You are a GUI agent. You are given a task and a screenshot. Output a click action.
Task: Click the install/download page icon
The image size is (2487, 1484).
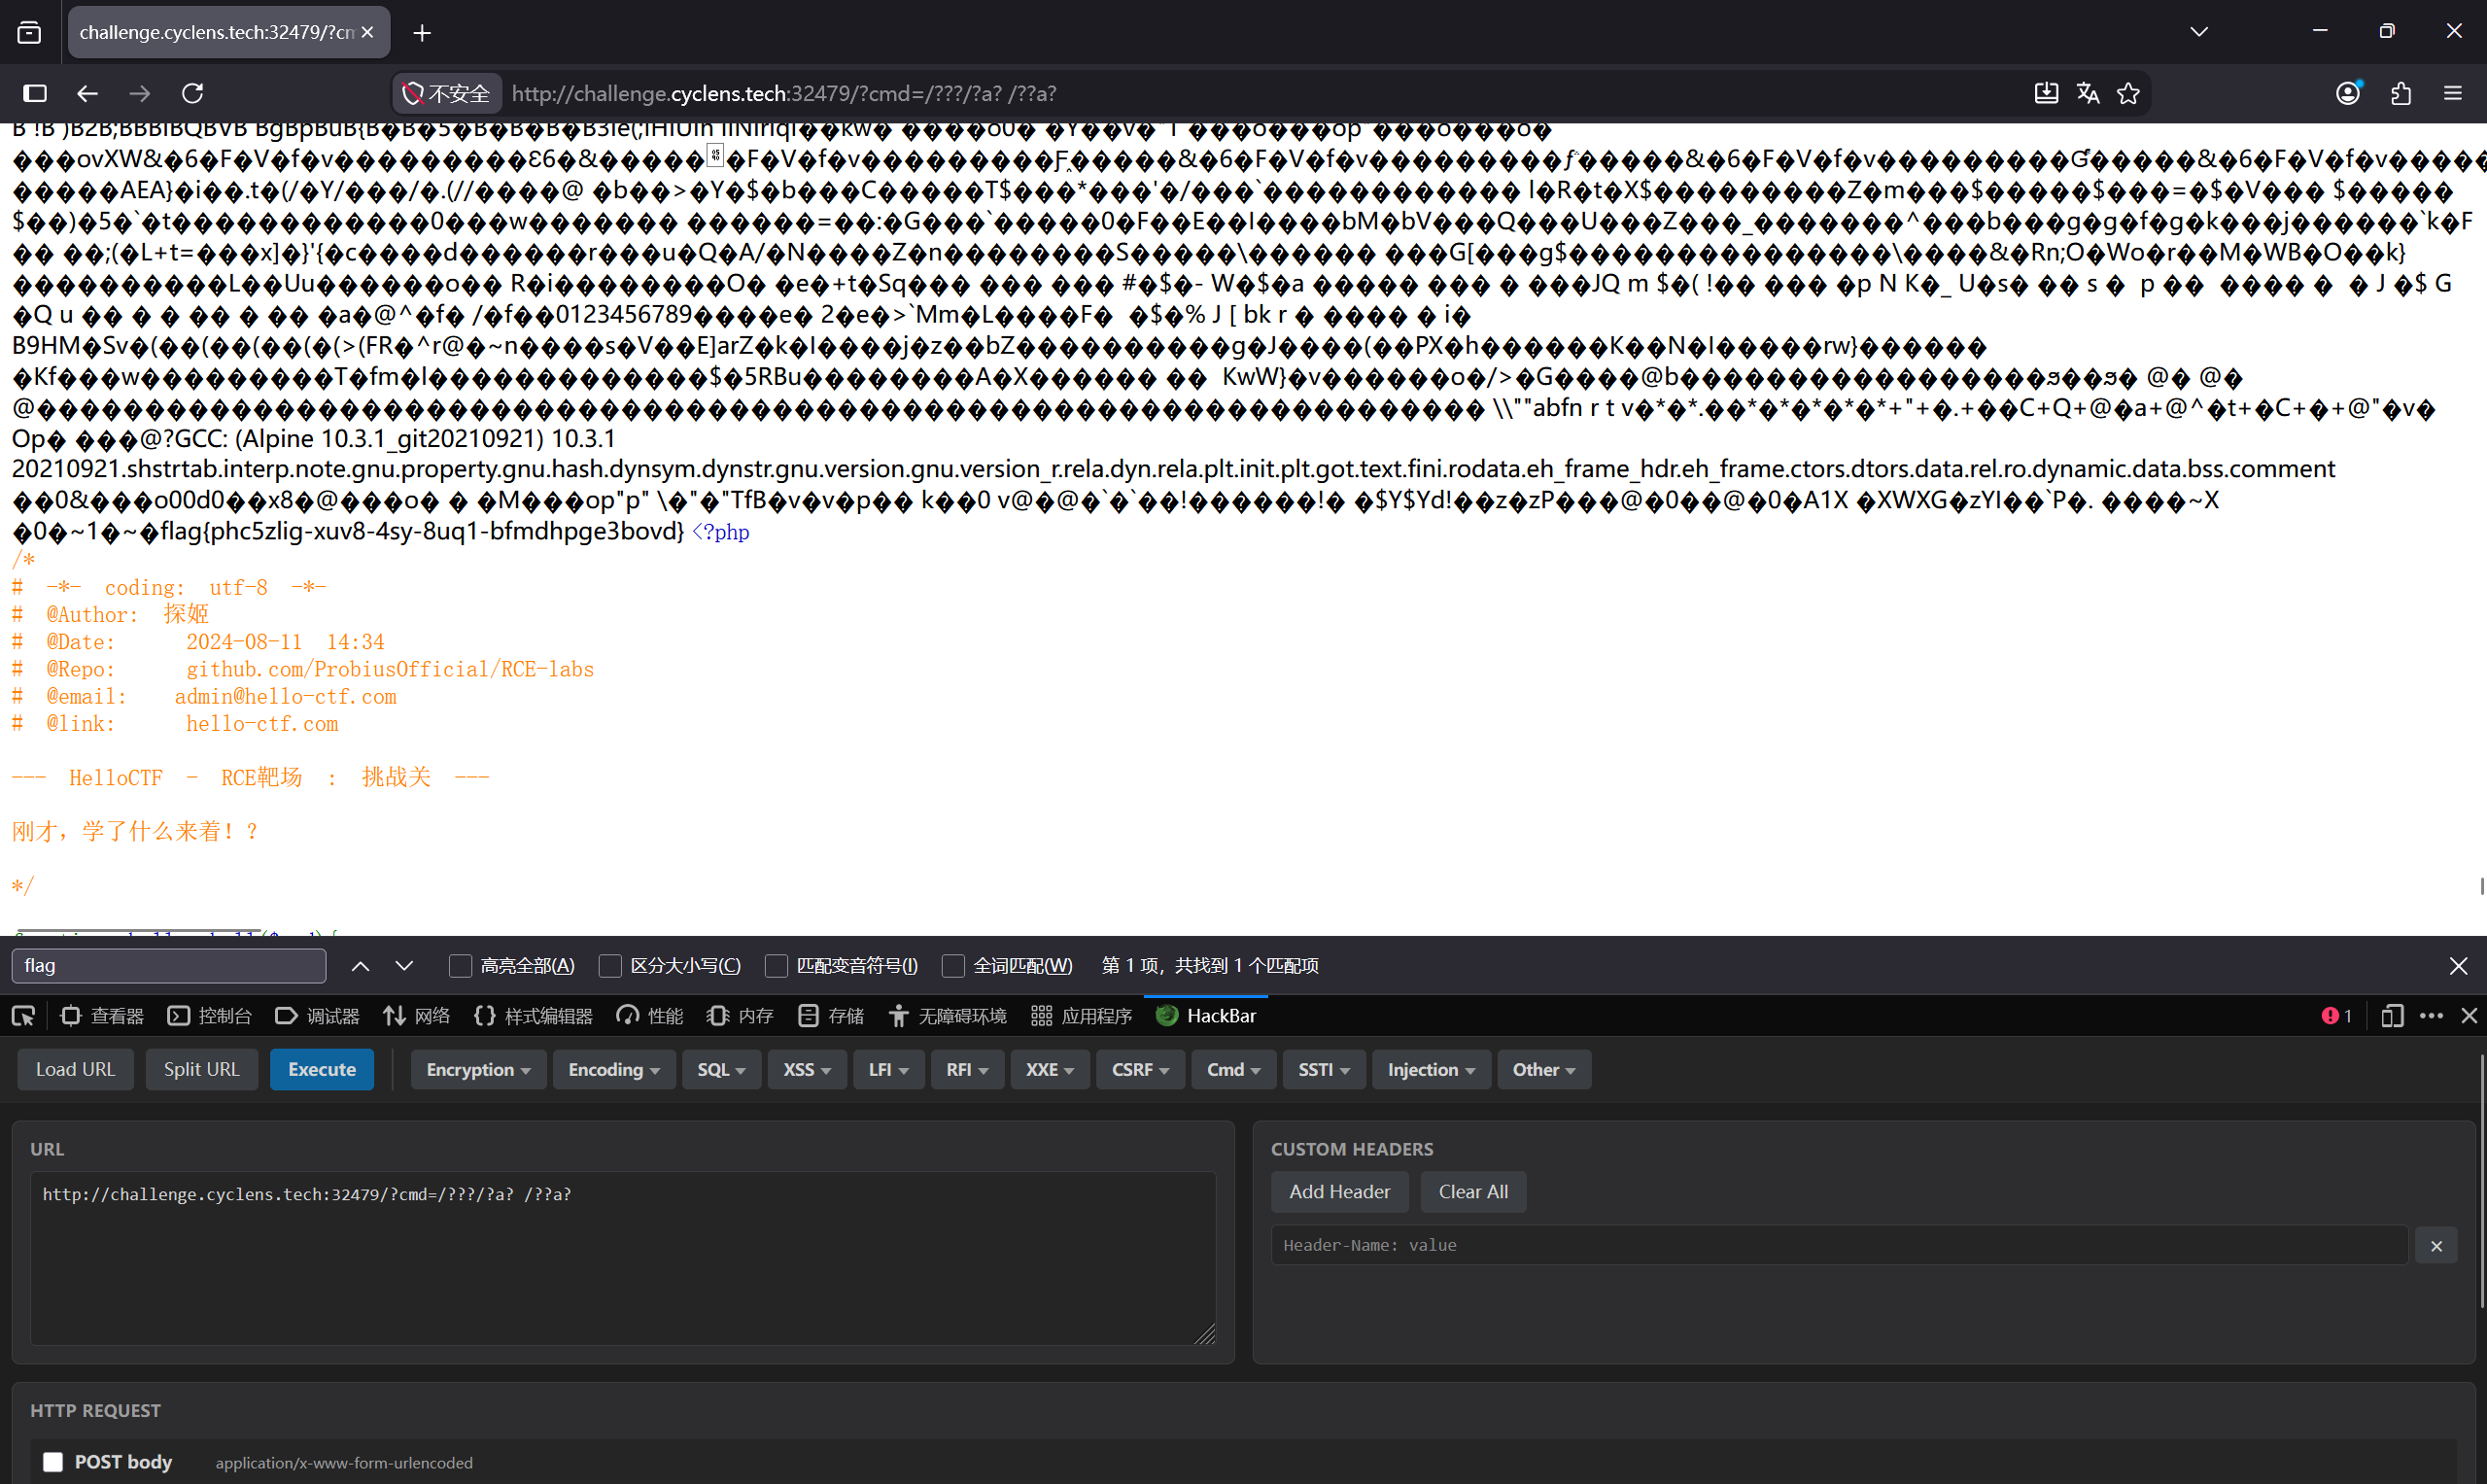pos(2046,93)
